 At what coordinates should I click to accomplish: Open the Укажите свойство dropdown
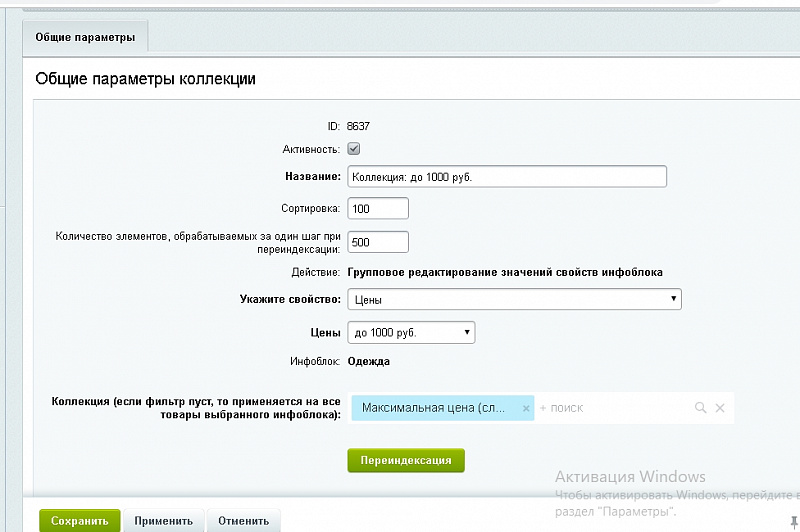click(514, 299)
